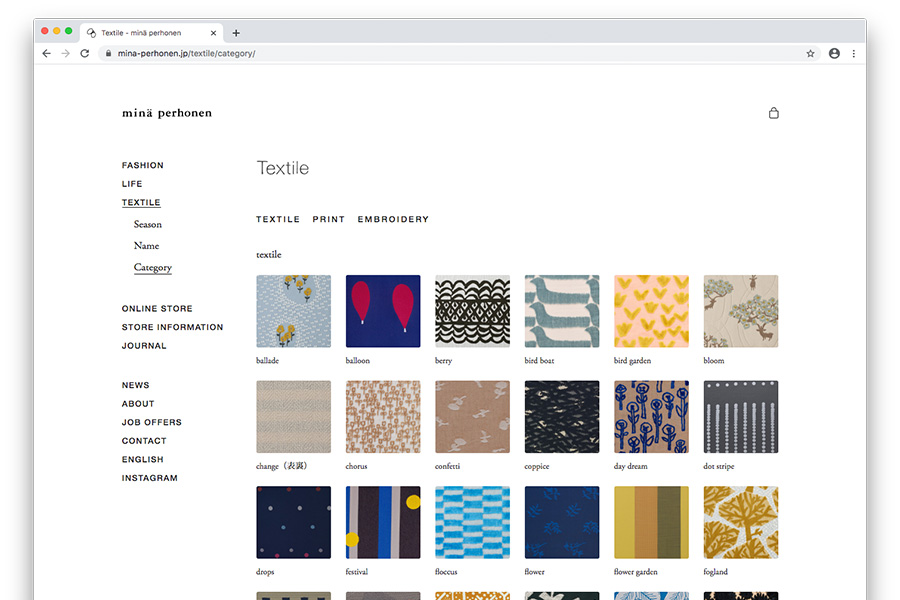Browse textiles by Category

[x=153, y=267]
